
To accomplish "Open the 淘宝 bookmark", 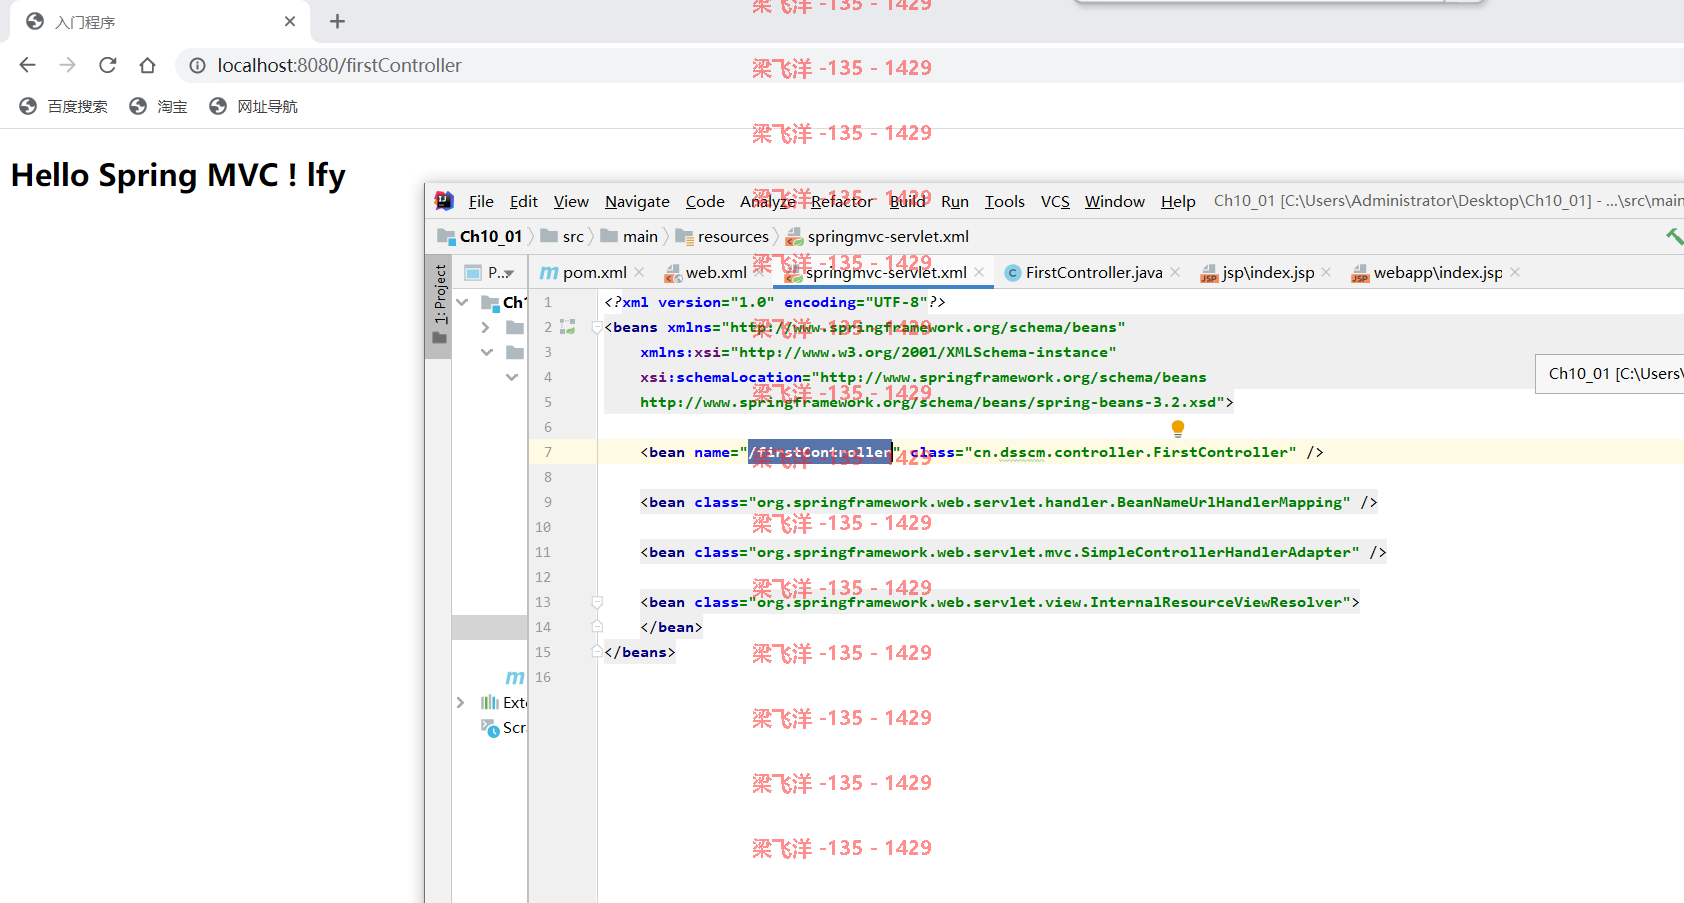I will [x=158, y=106].
